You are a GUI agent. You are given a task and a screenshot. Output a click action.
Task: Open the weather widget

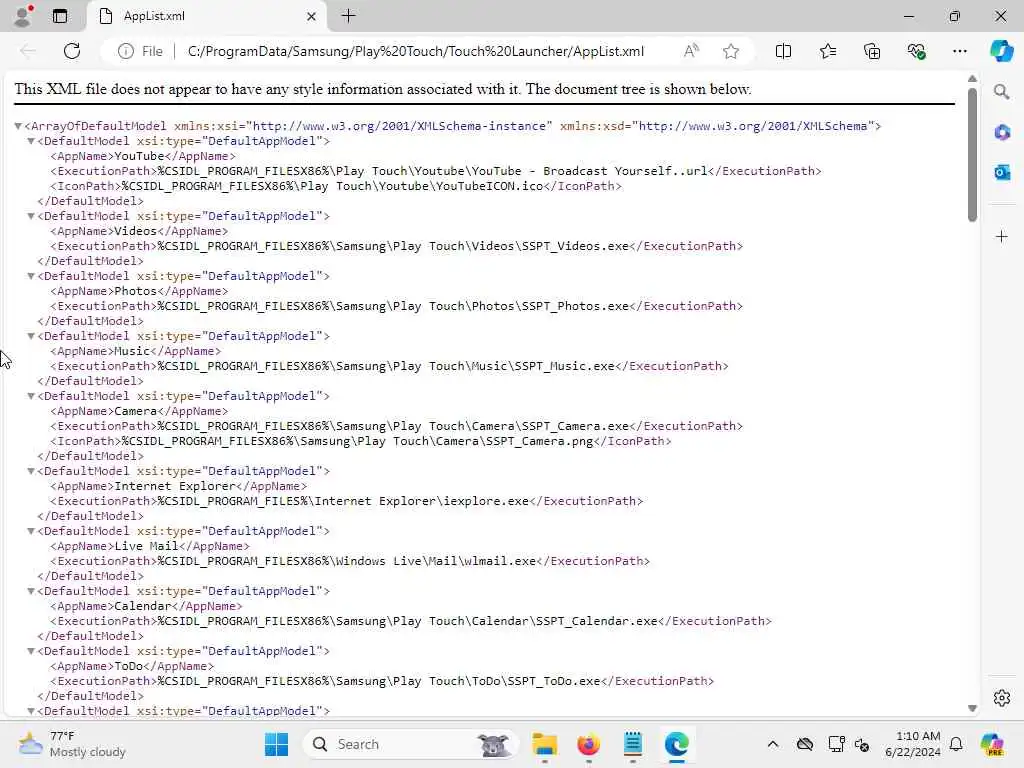pos(72,744)
